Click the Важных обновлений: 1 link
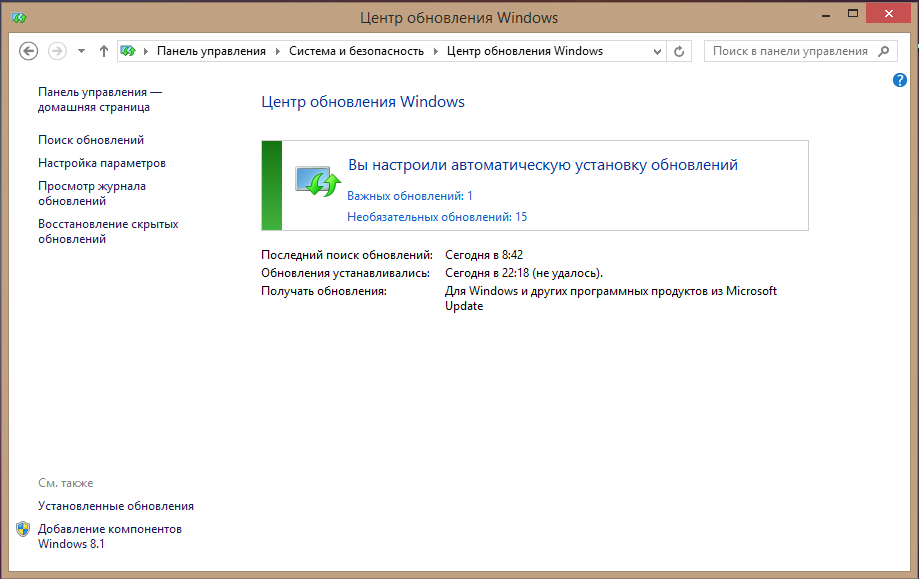The height and width of the screenshot is (579, 919). point(410,196)
